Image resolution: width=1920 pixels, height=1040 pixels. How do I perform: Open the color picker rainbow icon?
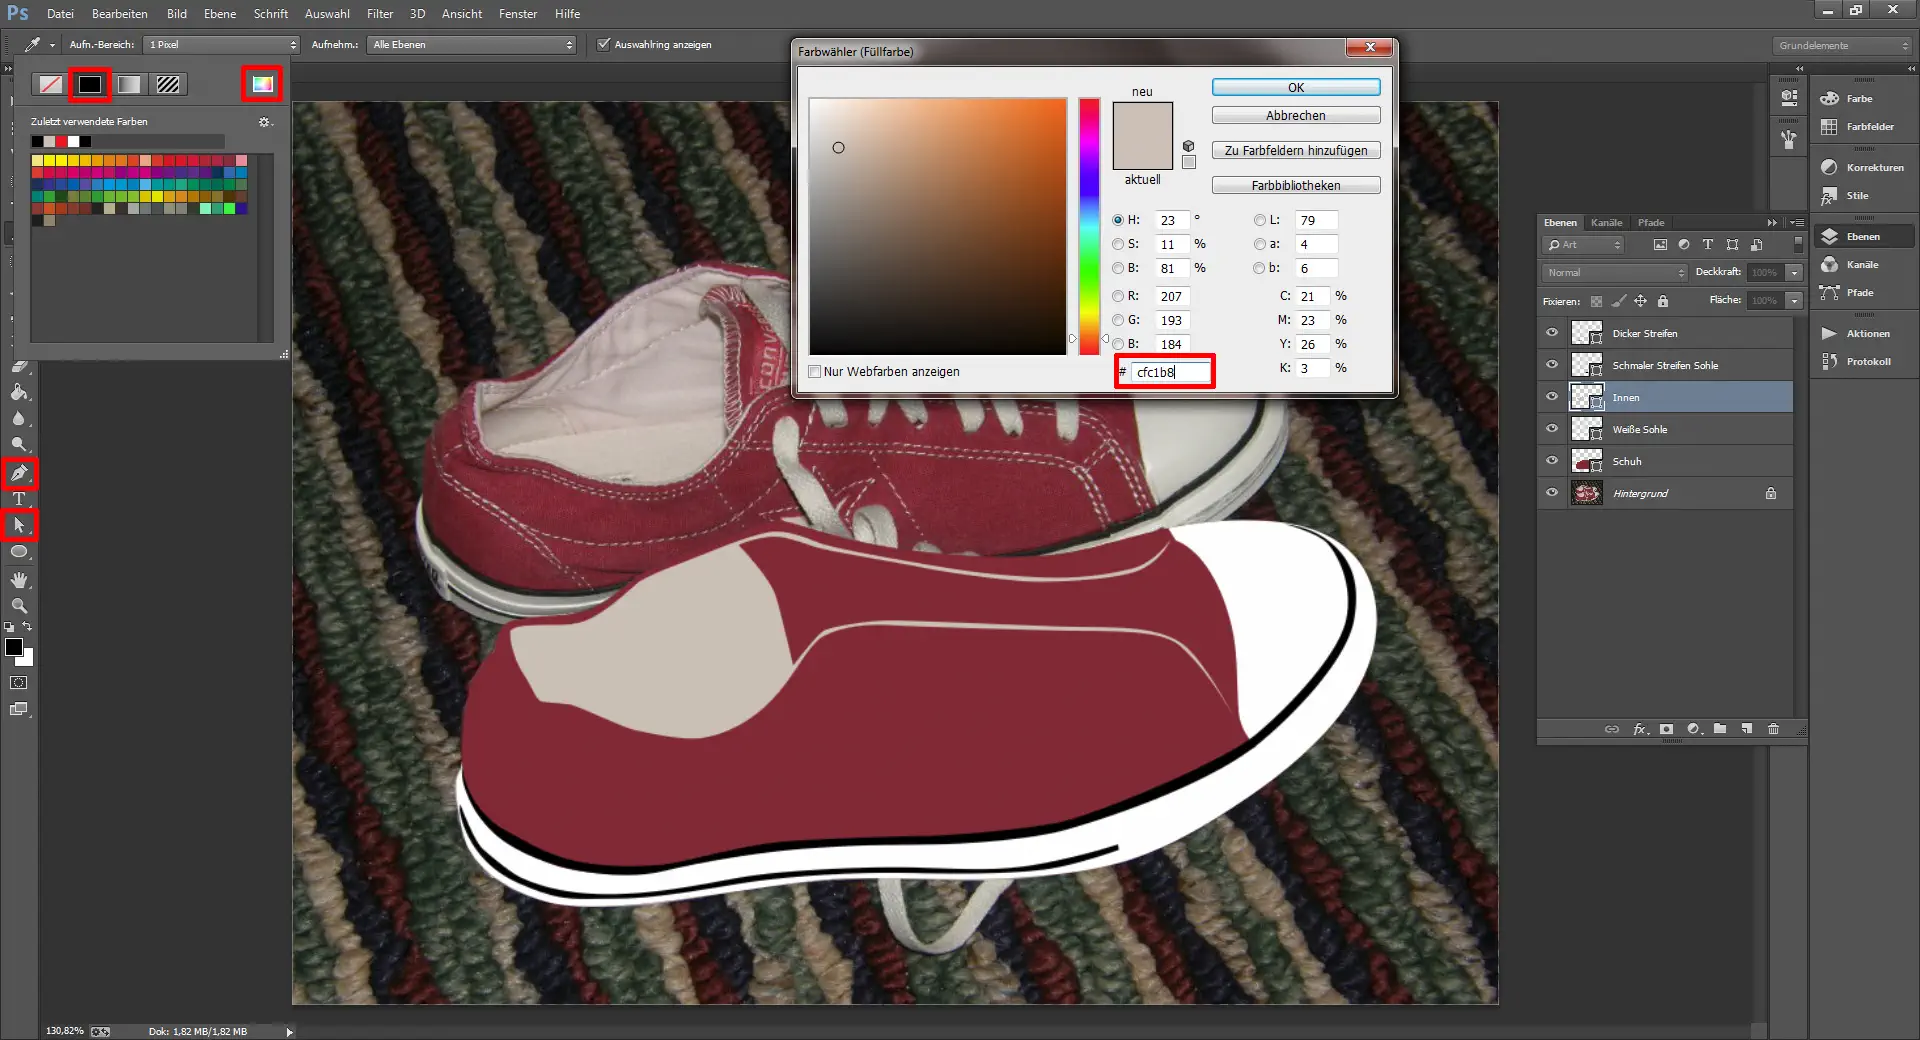point(262,84)
